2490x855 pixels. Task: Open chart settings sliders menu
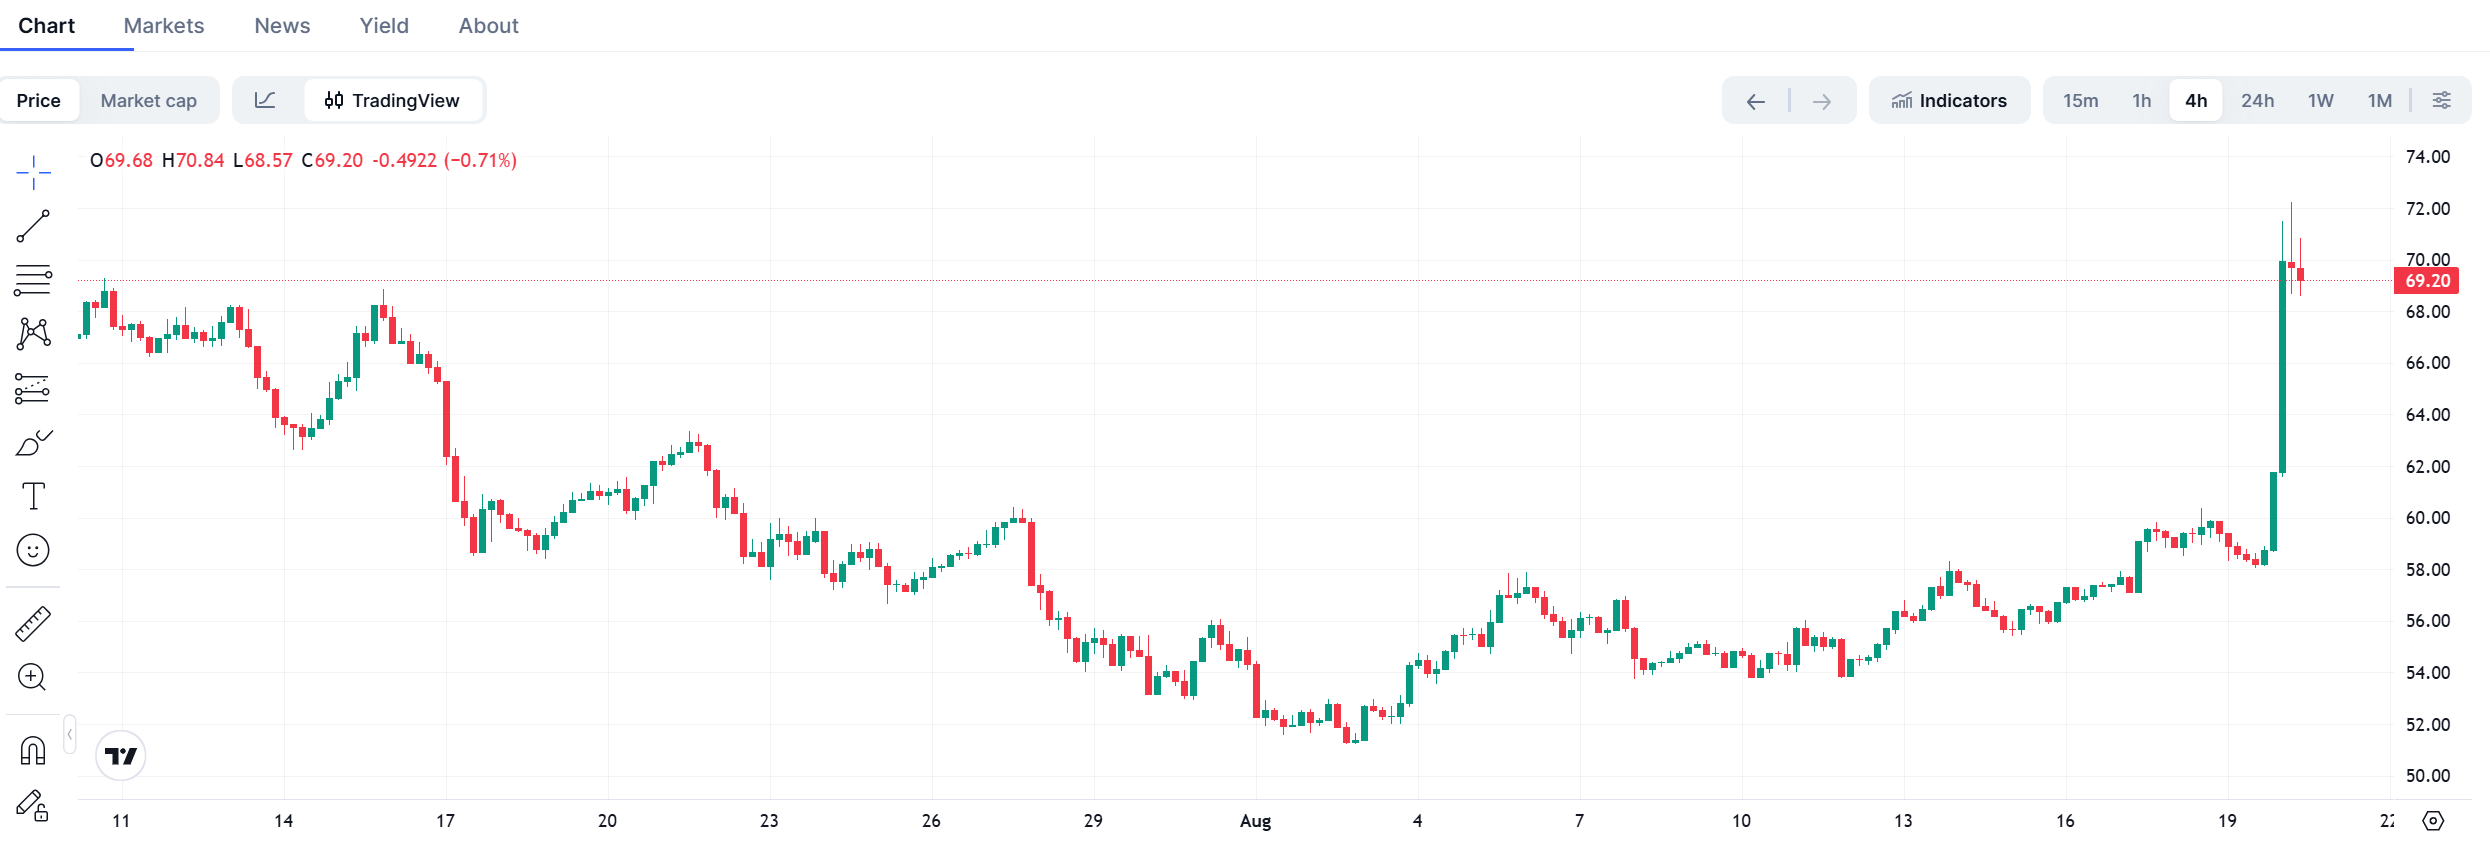point(2441,100)
